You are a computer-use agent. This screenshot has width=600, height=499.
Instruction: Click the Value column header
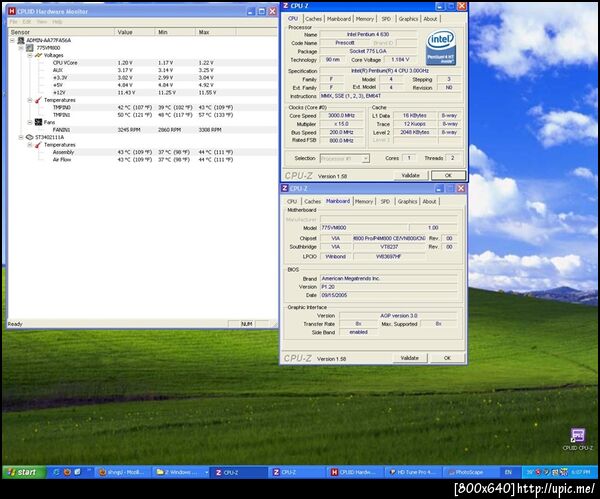tap(125, 31)
